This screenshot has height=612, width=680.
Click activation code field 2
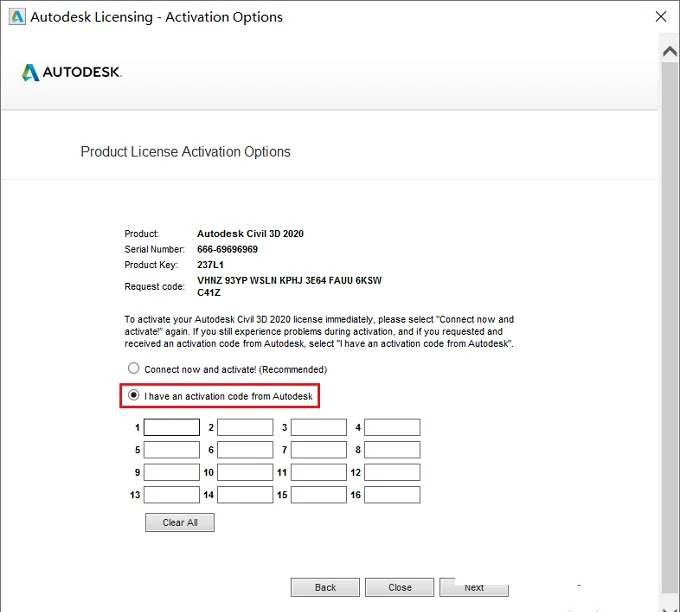(245, 427)
